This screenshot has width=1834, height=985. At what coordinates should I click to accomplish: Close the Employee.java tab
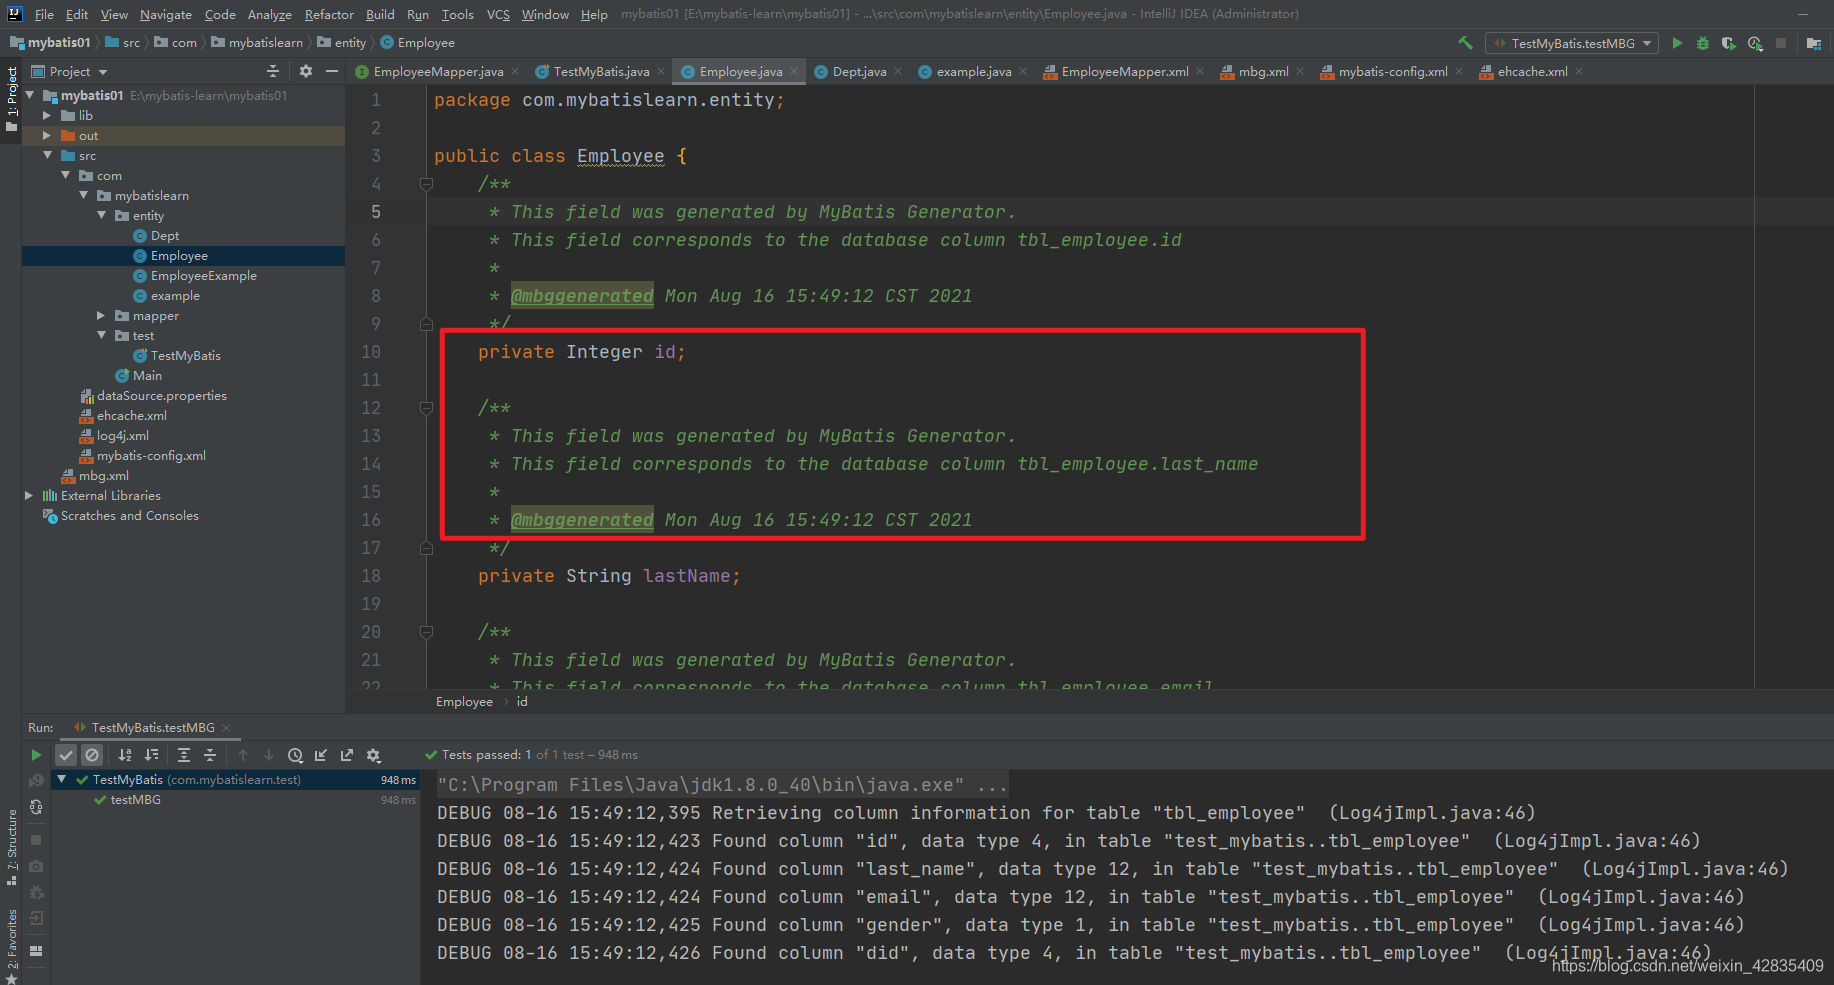click(794, 71)
